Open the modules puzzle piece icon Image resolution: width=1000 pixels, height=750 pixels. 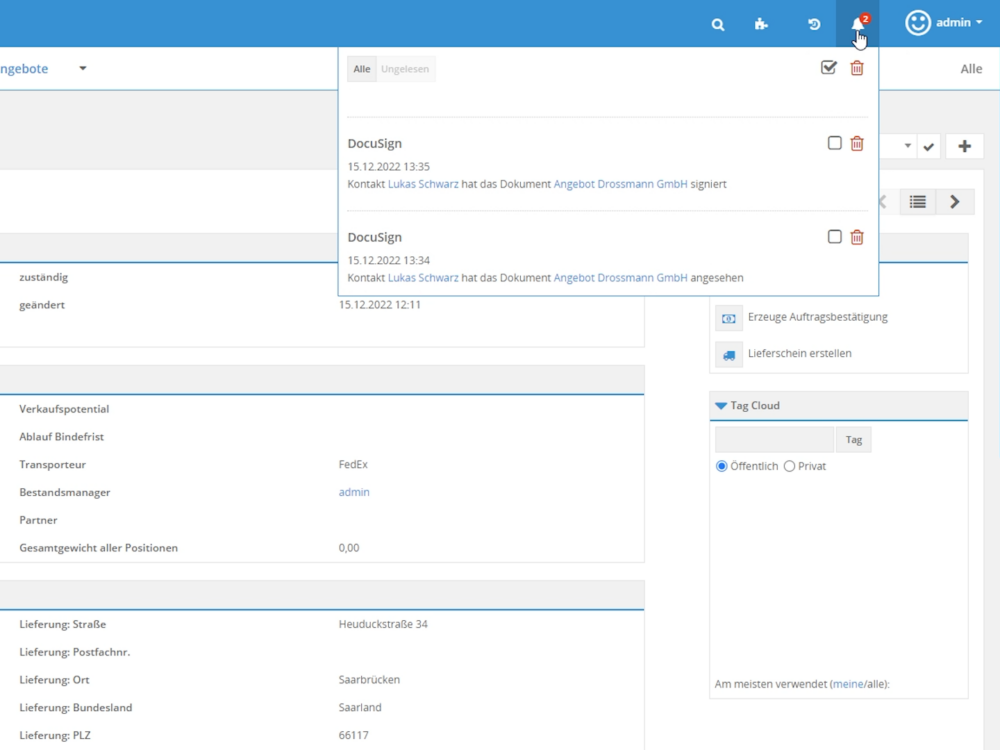[x=761, y=25]
